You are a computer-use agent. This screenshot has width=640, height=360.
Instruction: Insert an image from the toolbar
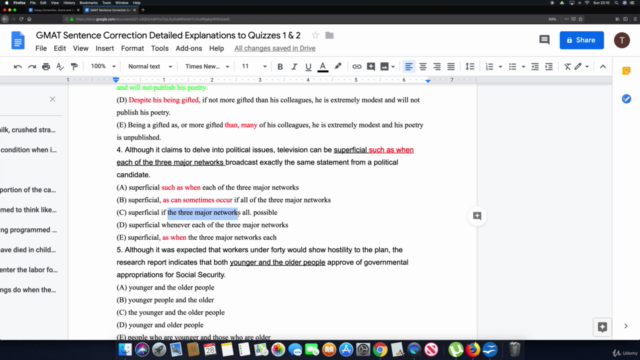384,67
